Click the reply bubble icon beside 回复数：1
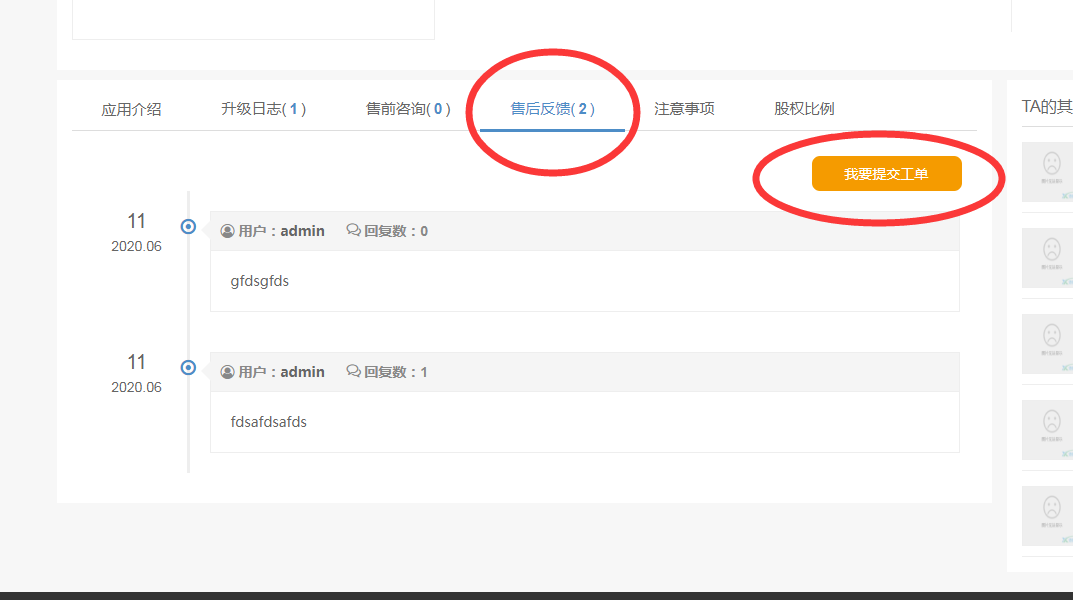The image size is (1073, 600). (x=353, y=372)
